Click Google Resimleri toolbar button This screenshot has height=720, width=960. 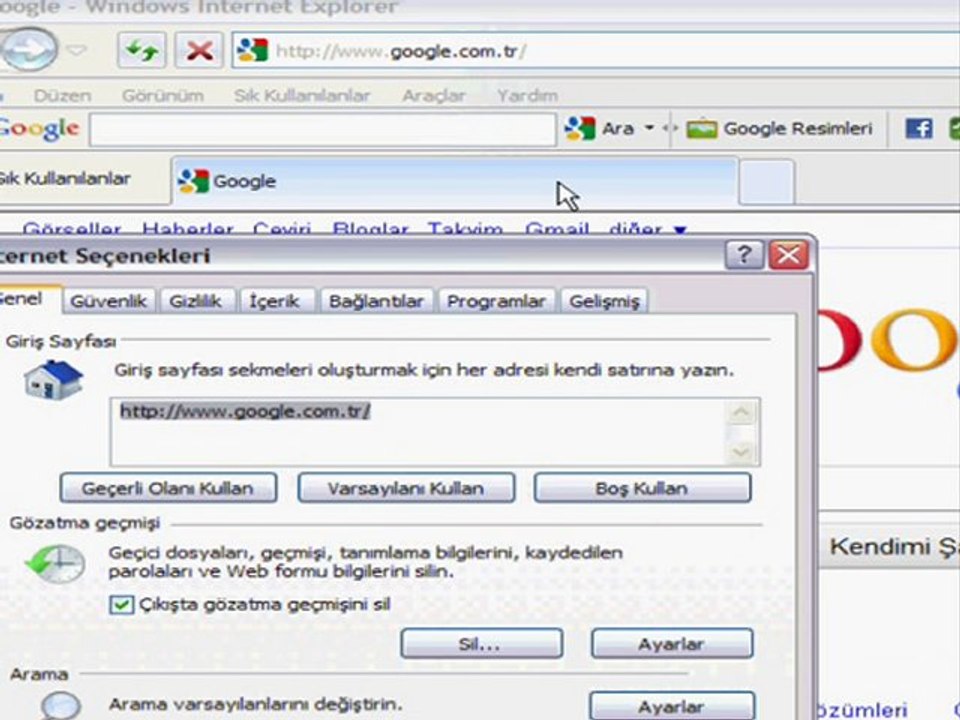(x=780, y=129)
